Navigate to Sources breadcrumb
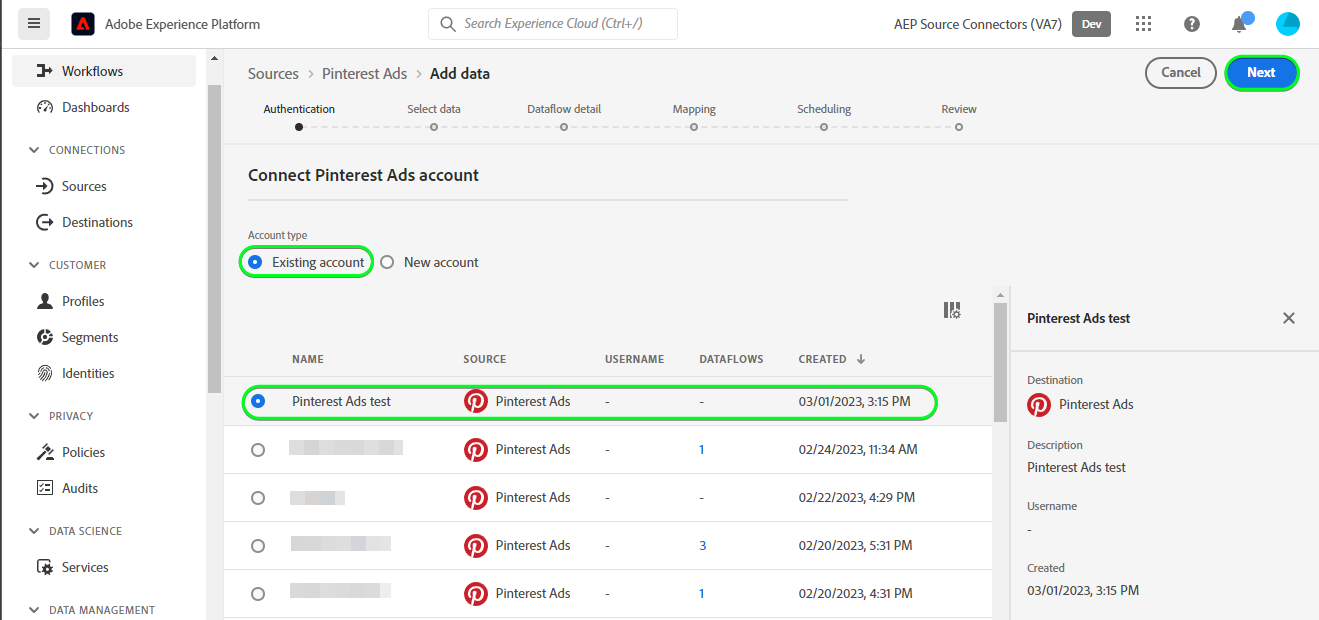 [273, 73]
